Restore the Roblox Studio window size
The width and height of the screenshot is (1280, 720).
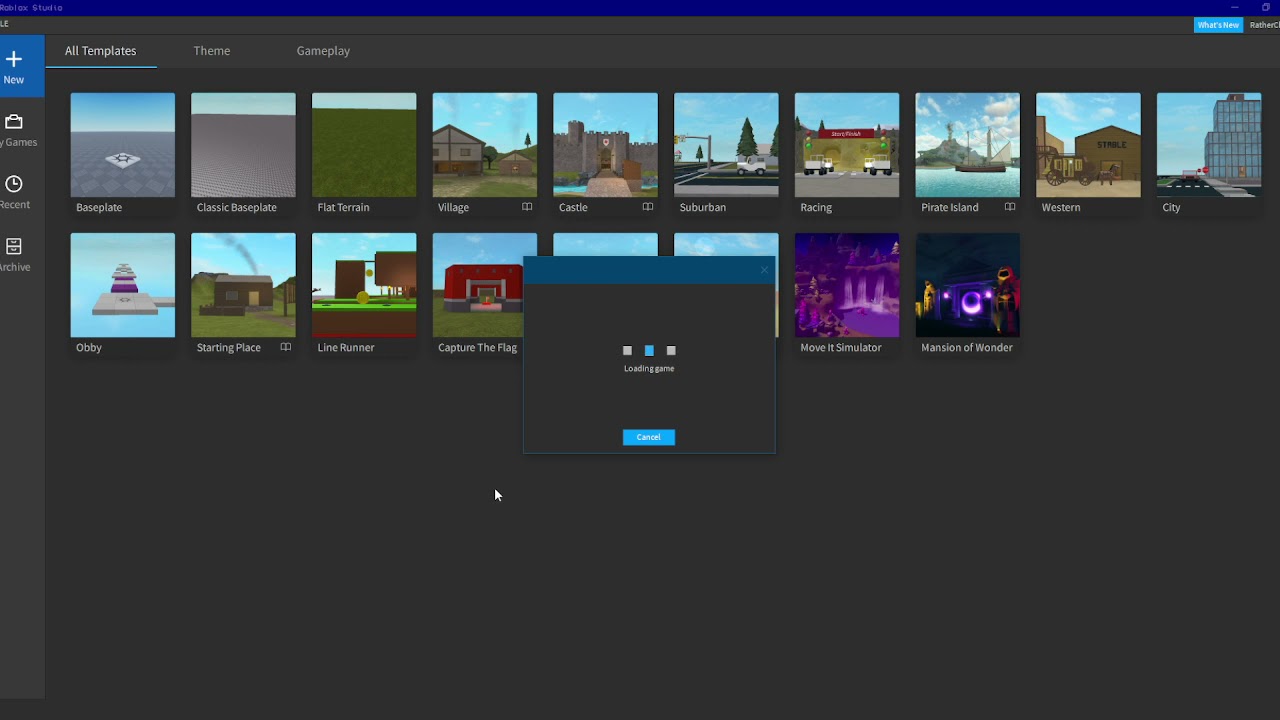(x=1266, y=7)
